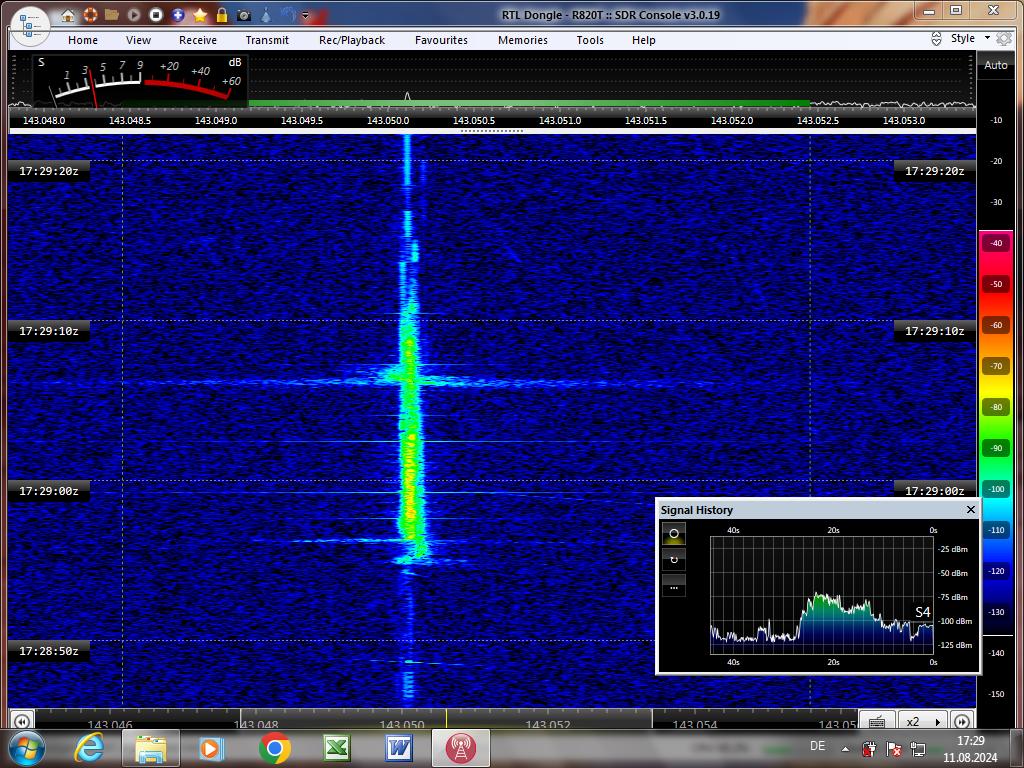Click SDR Console antenna icon in taskbar

[x=460, y=749]
